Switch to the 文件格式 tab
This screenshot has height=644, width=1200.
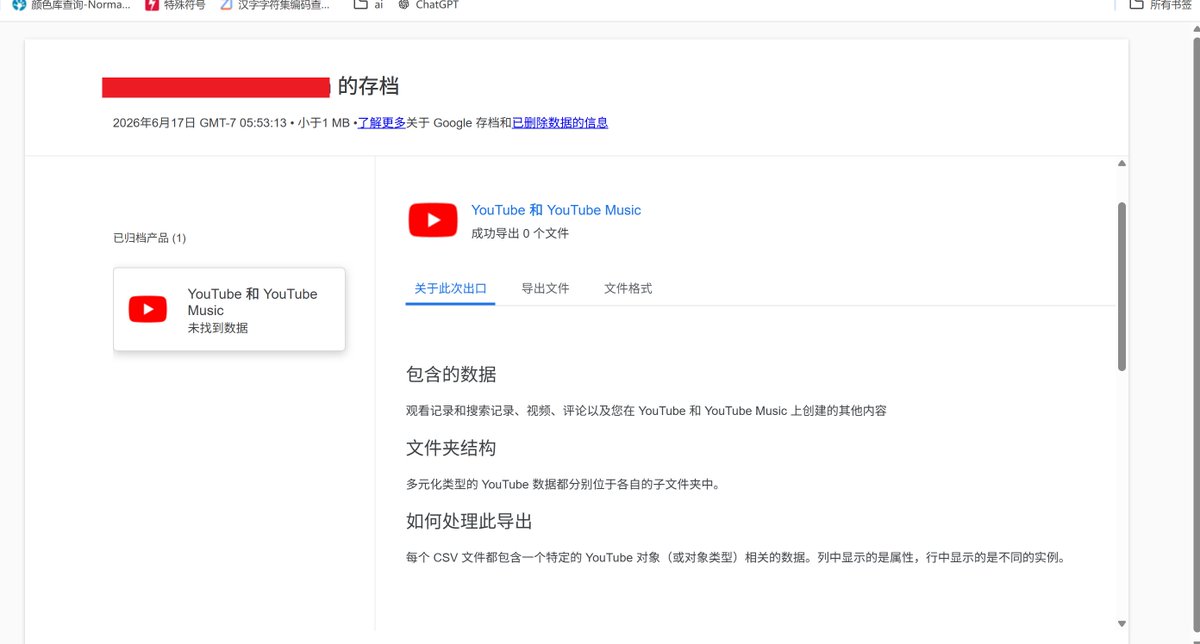628,288
